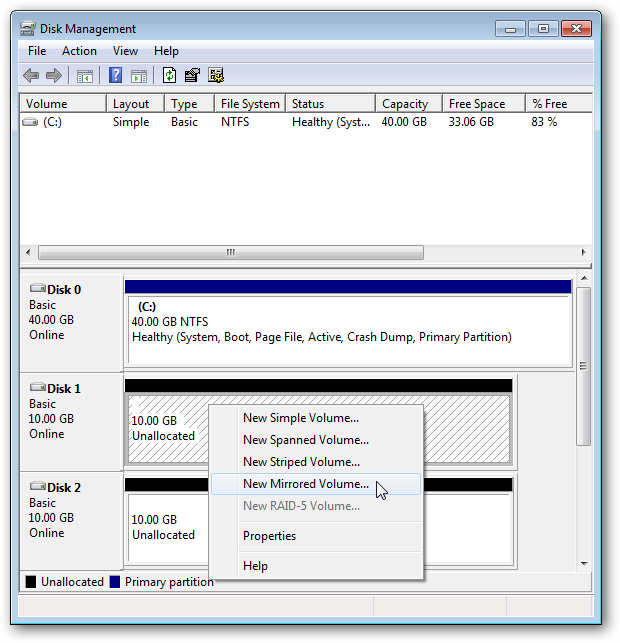Click the 'NTFS' file system cell
Screen dimensions: 620x643
[x=235, y=122]
